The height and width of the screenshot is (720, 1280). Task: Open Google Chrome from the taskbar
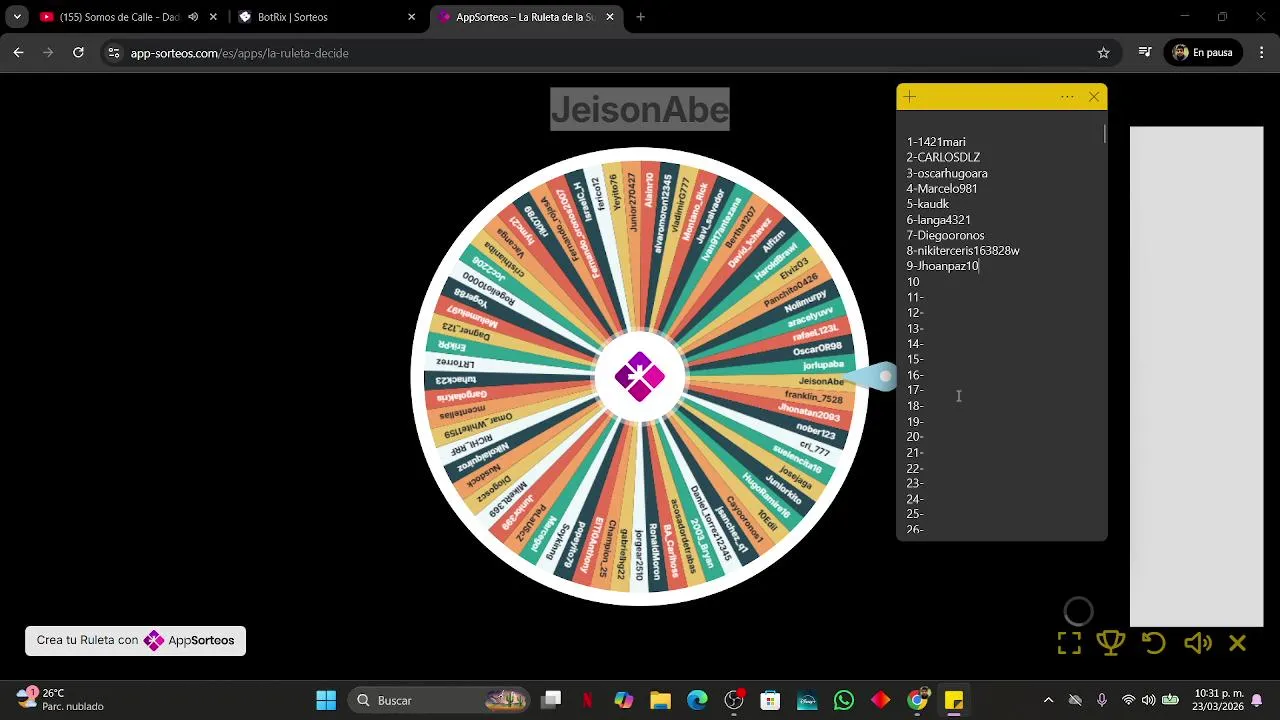pos(917,700)
